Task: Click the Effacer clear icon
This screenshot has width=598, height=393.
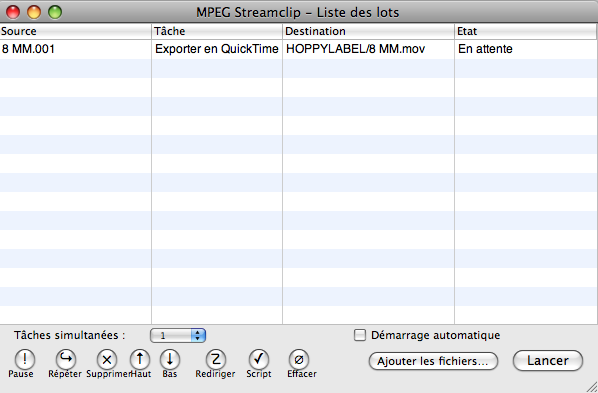Action: 299,359
